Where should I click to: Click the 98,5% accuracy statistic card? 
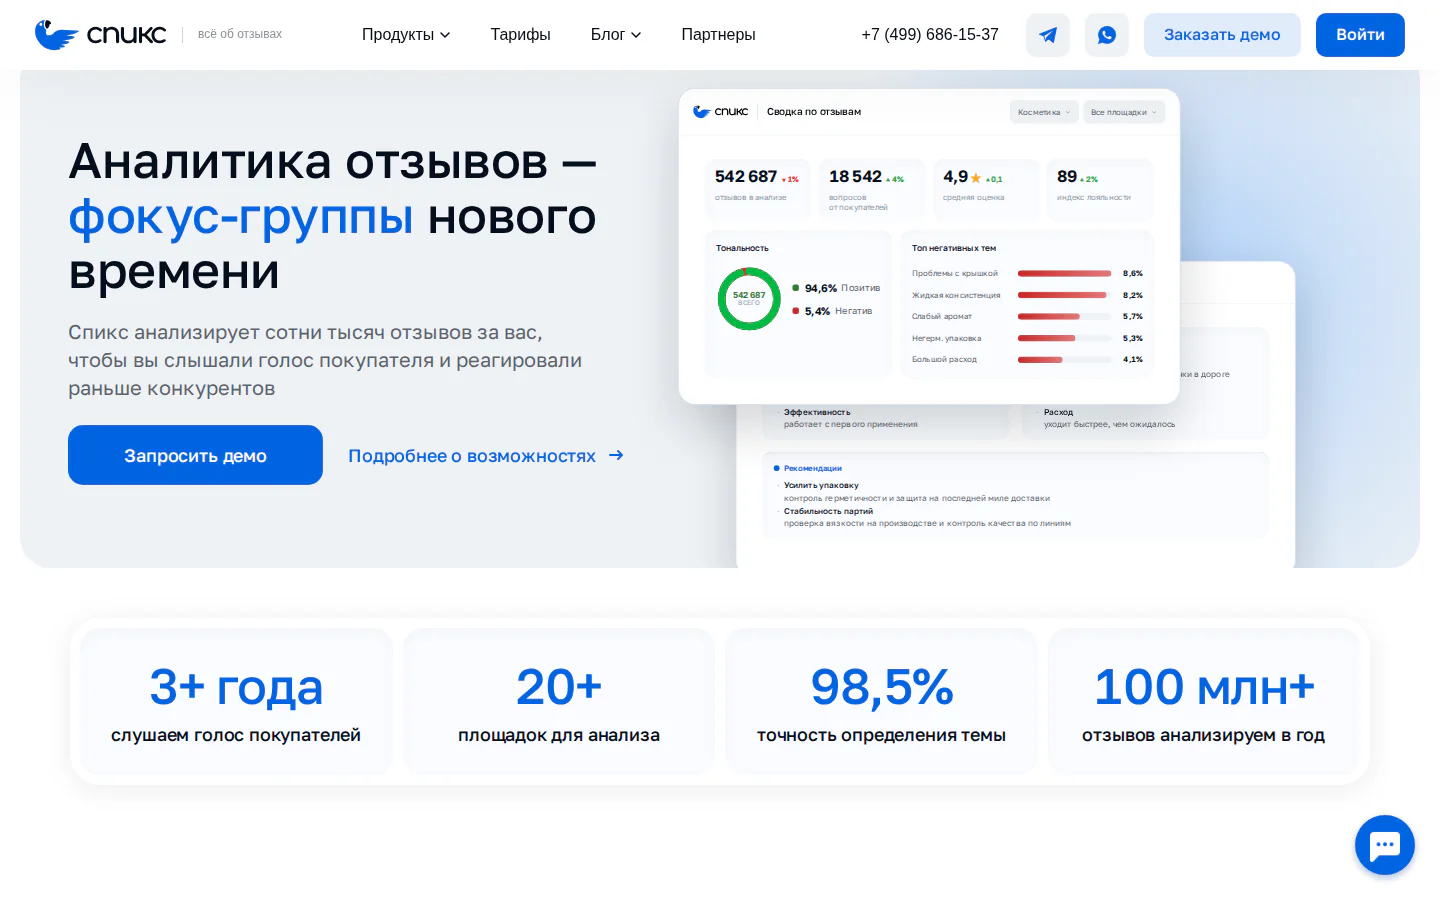click(x=881, y=701)
